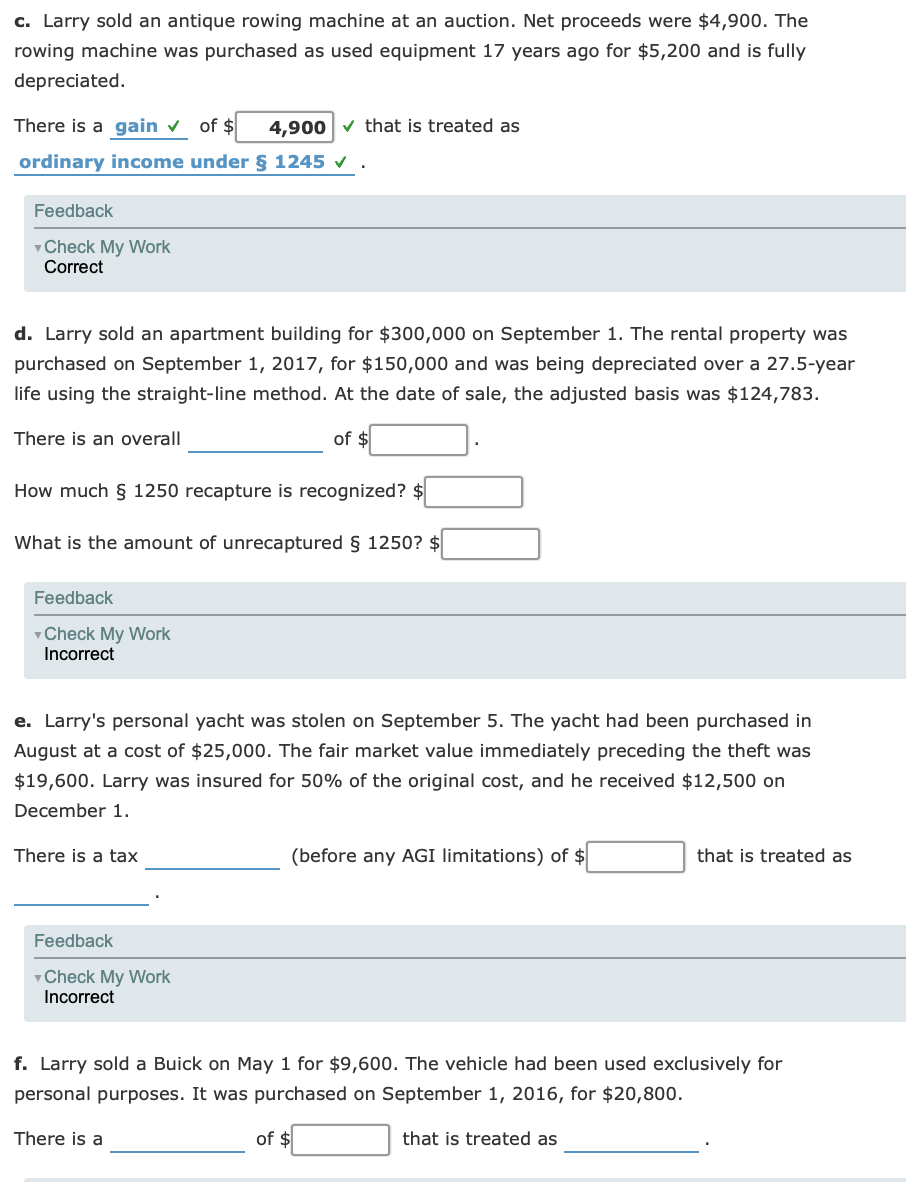Expand Check My Work in part d feedback

[x=106, y=633]
